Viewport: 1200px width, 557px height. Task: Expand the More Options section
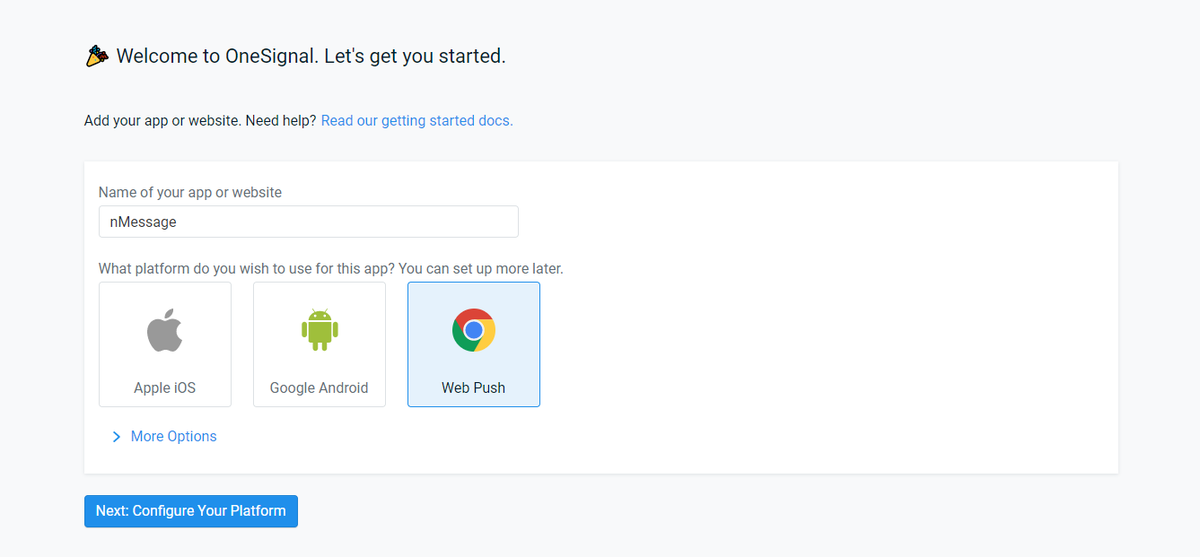164,437
